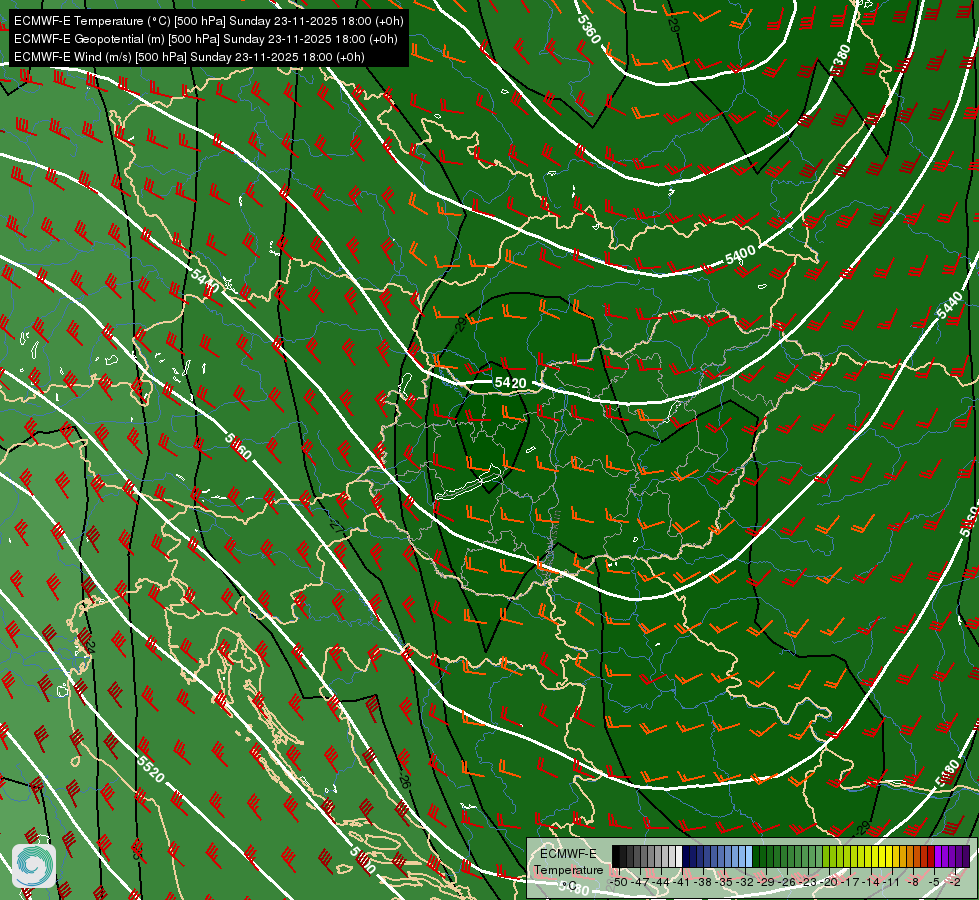This screenshot has width=979, height=900.
Task: Pick the dark navy -41 legend color cell
Action: (x=686, y=856)
